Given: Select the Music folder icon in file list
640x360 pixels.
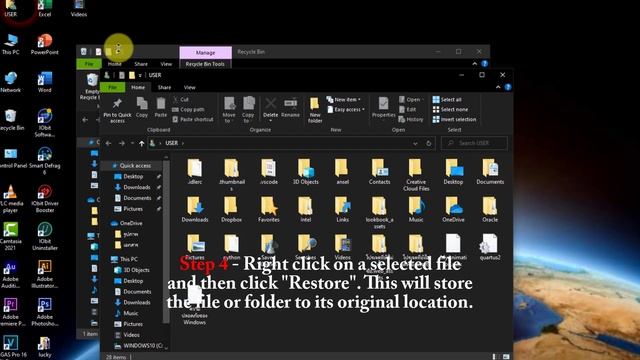Looking at the screenshot, I should pos(416,209).
